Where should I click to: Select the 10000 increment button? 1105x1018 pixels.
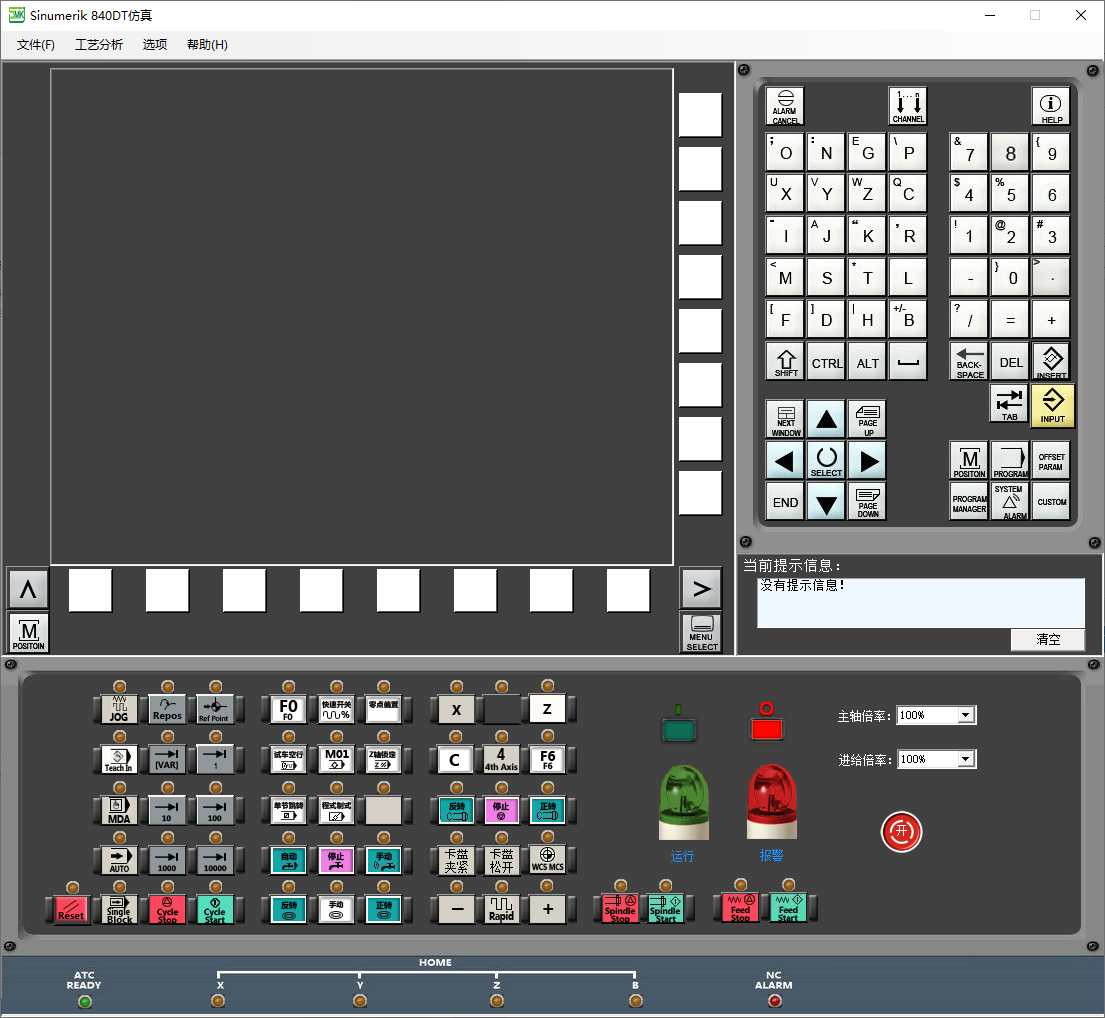(x=214, y=859)
